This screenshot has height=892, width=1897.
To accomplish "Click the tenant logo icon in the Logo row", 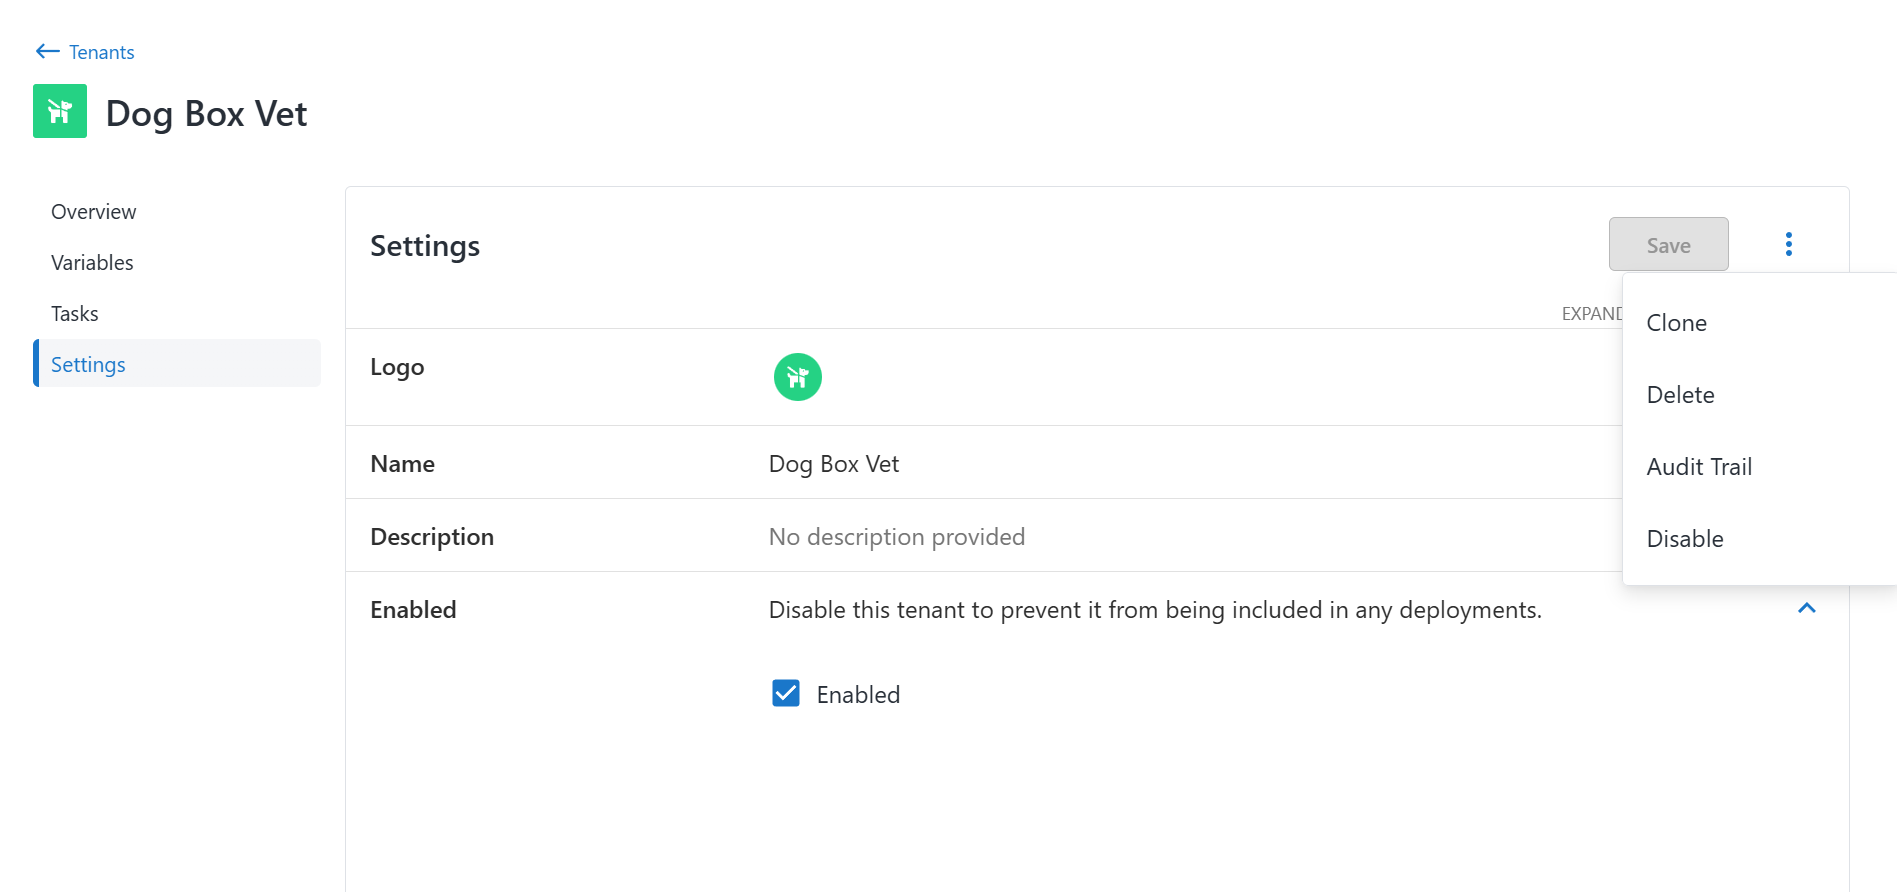I will pyautogui.click(x=797, y=377).
